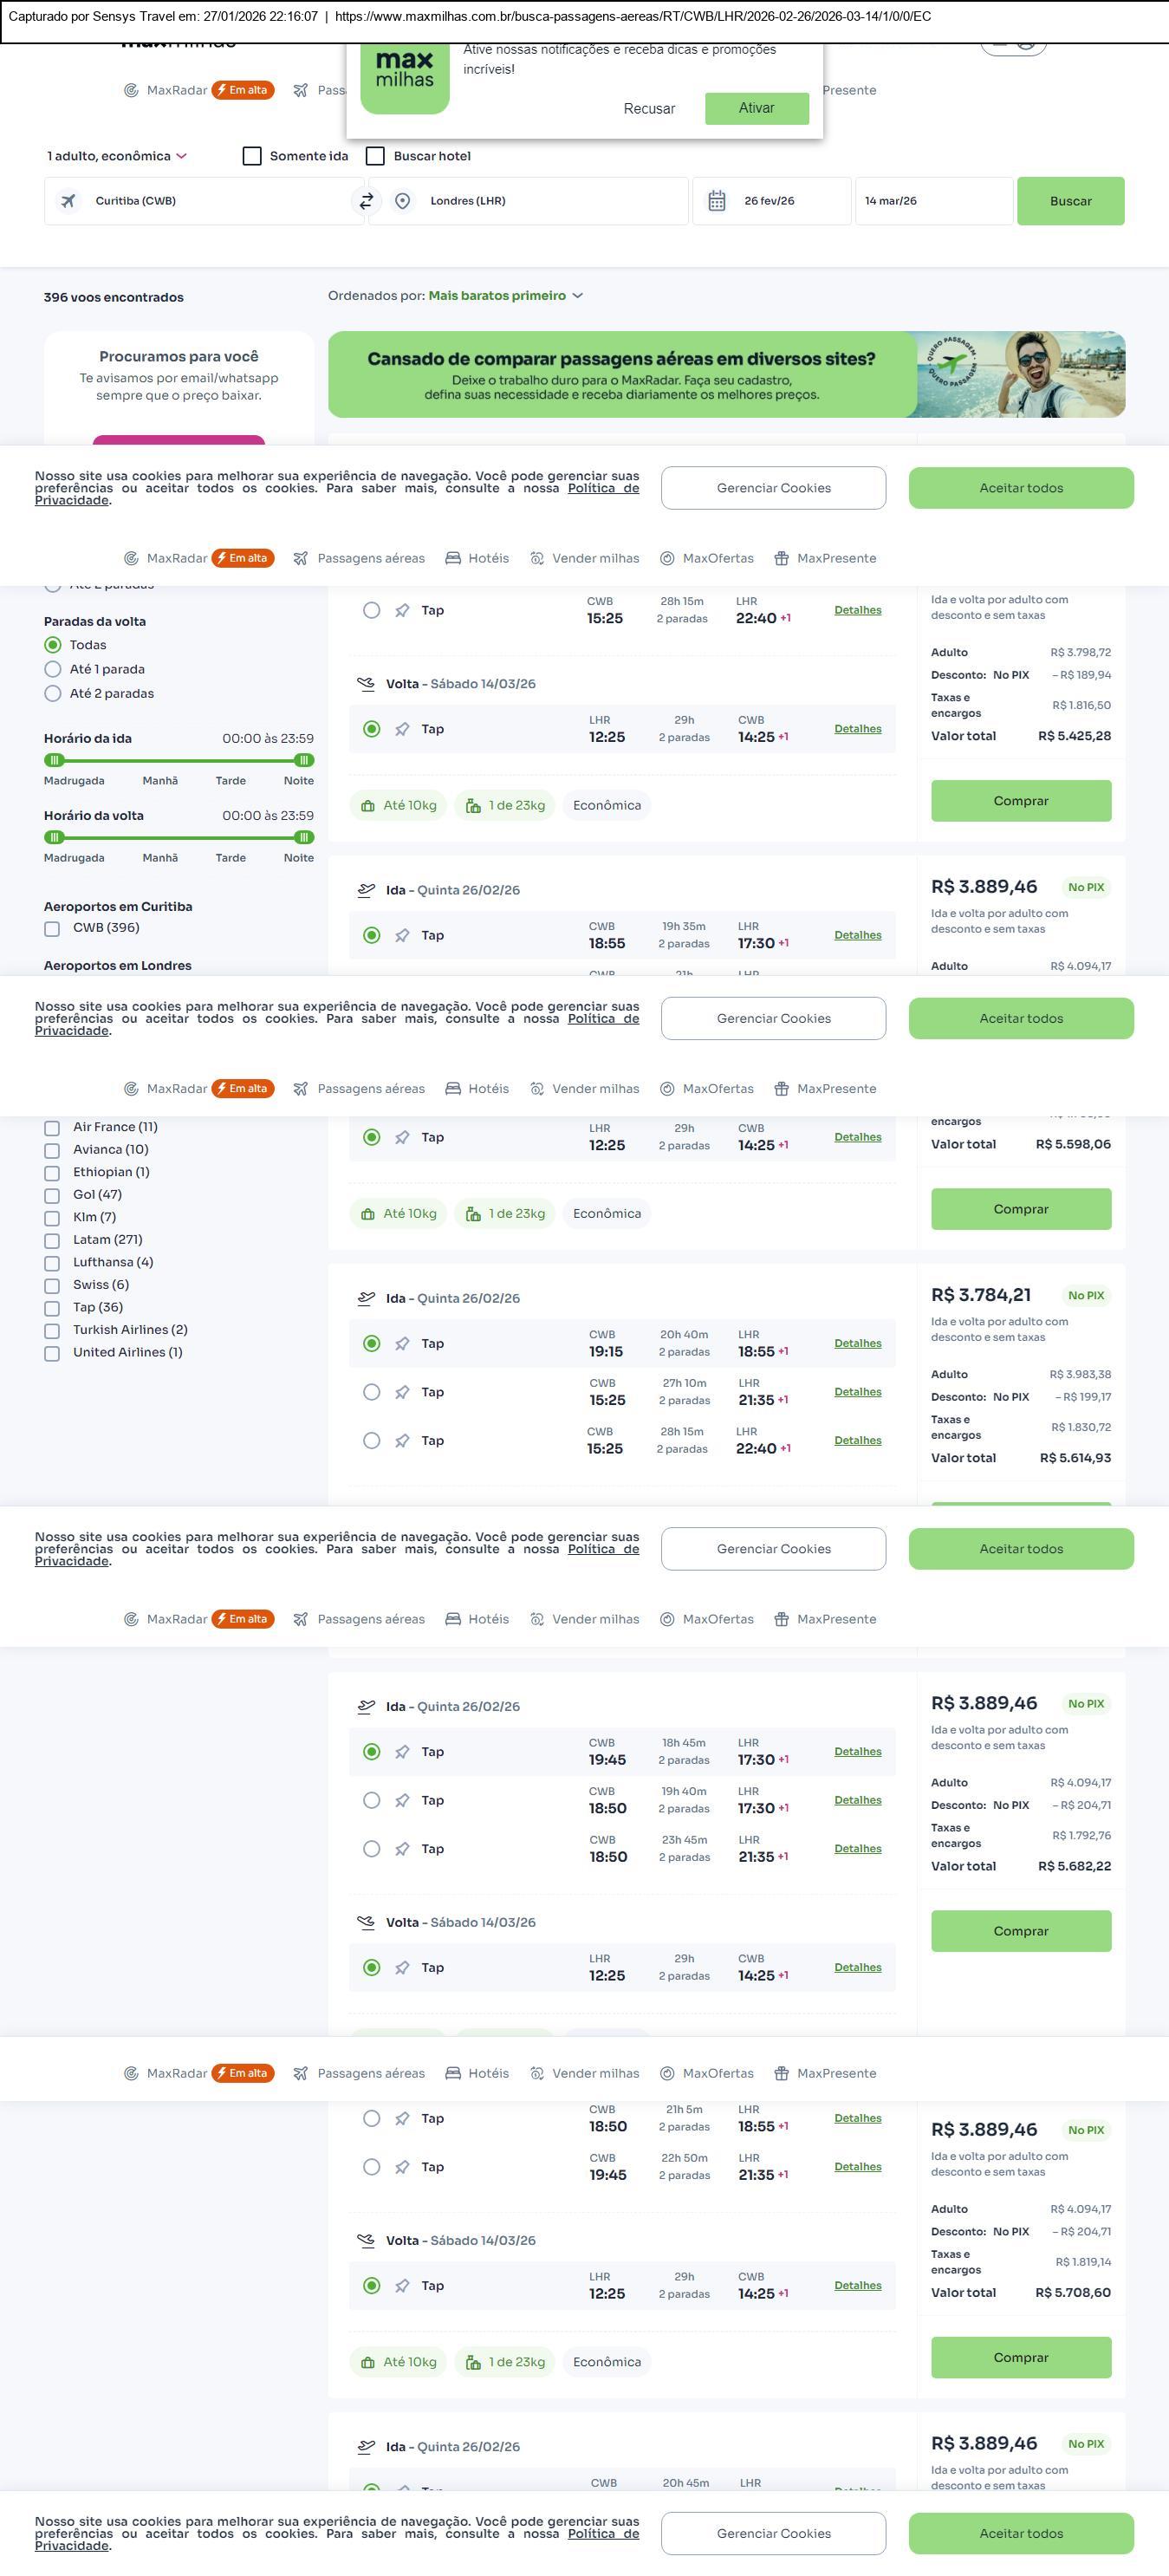The width and height of the screenshot is (1169, 2576).
Task: Expand the Mais baratos primeiro sort dropdown
Action: coord(505,296)
